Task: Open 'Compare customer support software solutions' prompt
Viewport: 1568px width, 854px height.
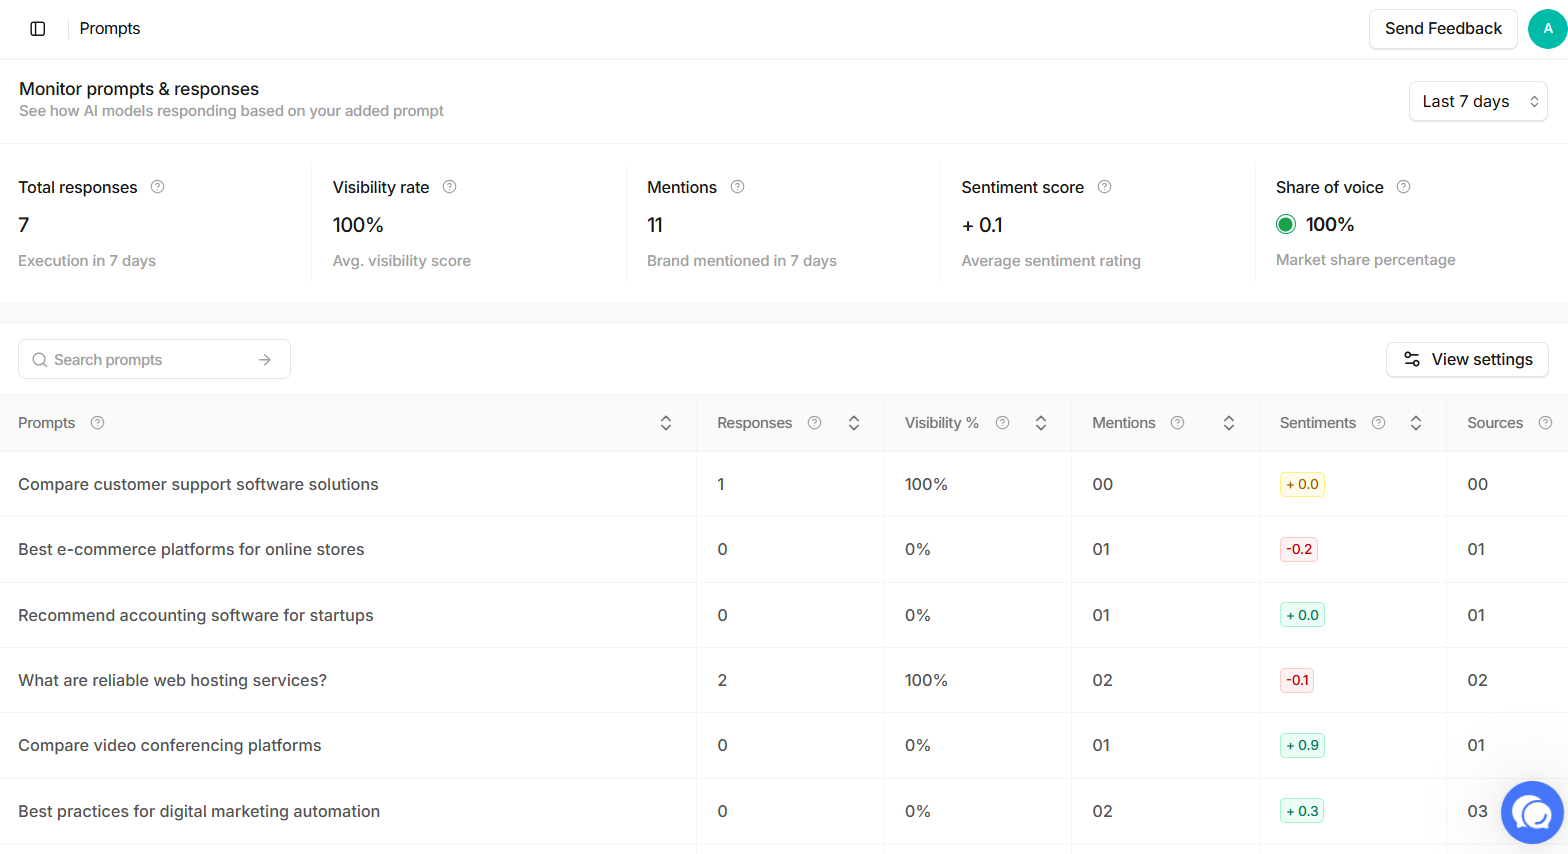Action: [x=198, y=484]
